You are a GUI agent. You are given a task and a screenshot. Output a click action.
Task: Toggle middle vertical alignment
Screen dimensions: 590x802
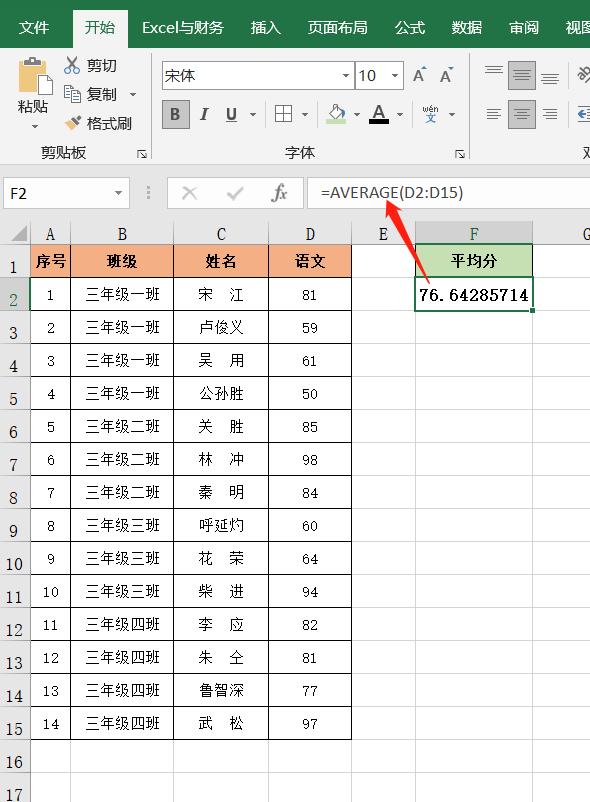[x=522, y=75]
